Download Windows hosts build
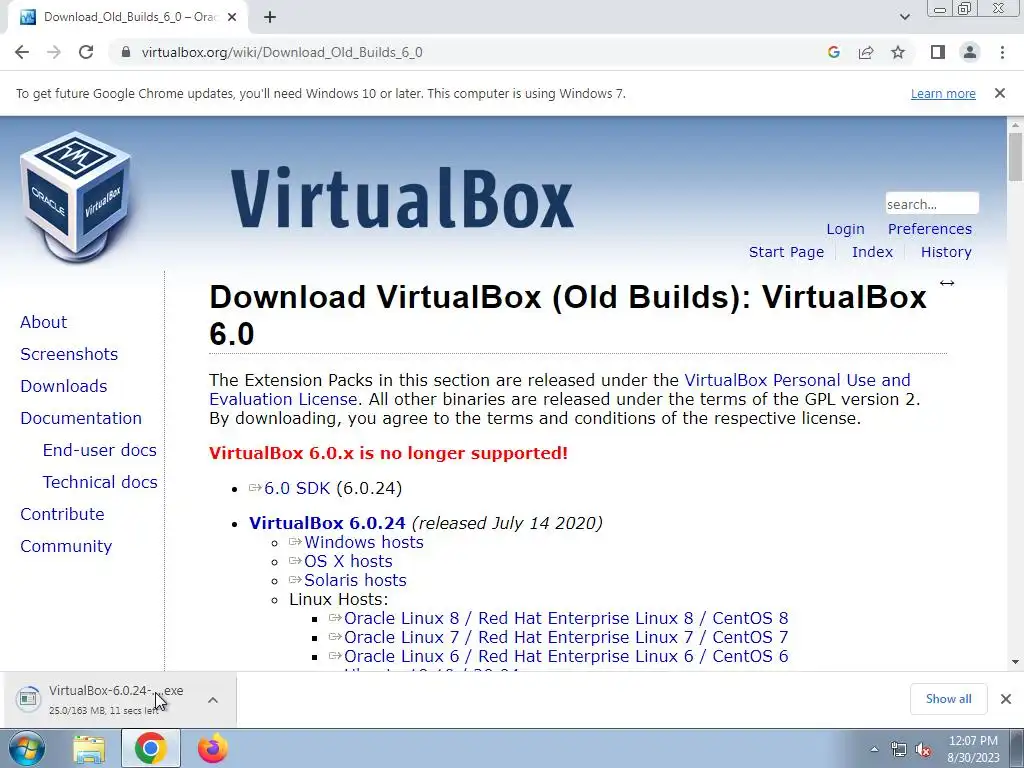The image size is (1024, 768). click(x=364, y=542)
